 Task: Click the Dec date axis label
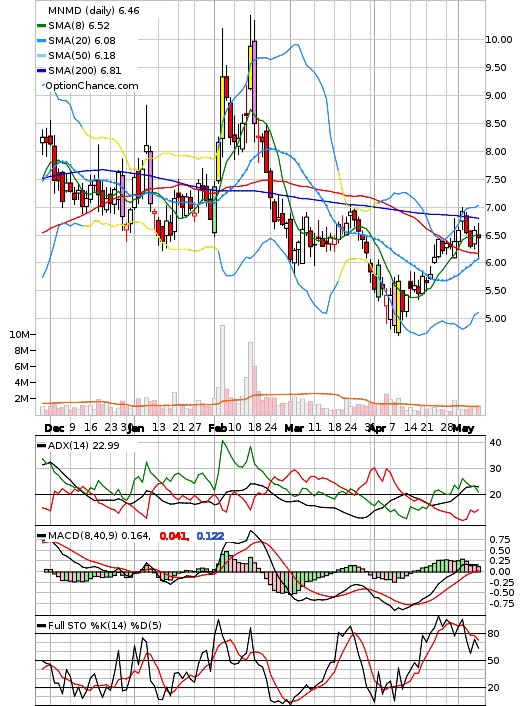54,427
